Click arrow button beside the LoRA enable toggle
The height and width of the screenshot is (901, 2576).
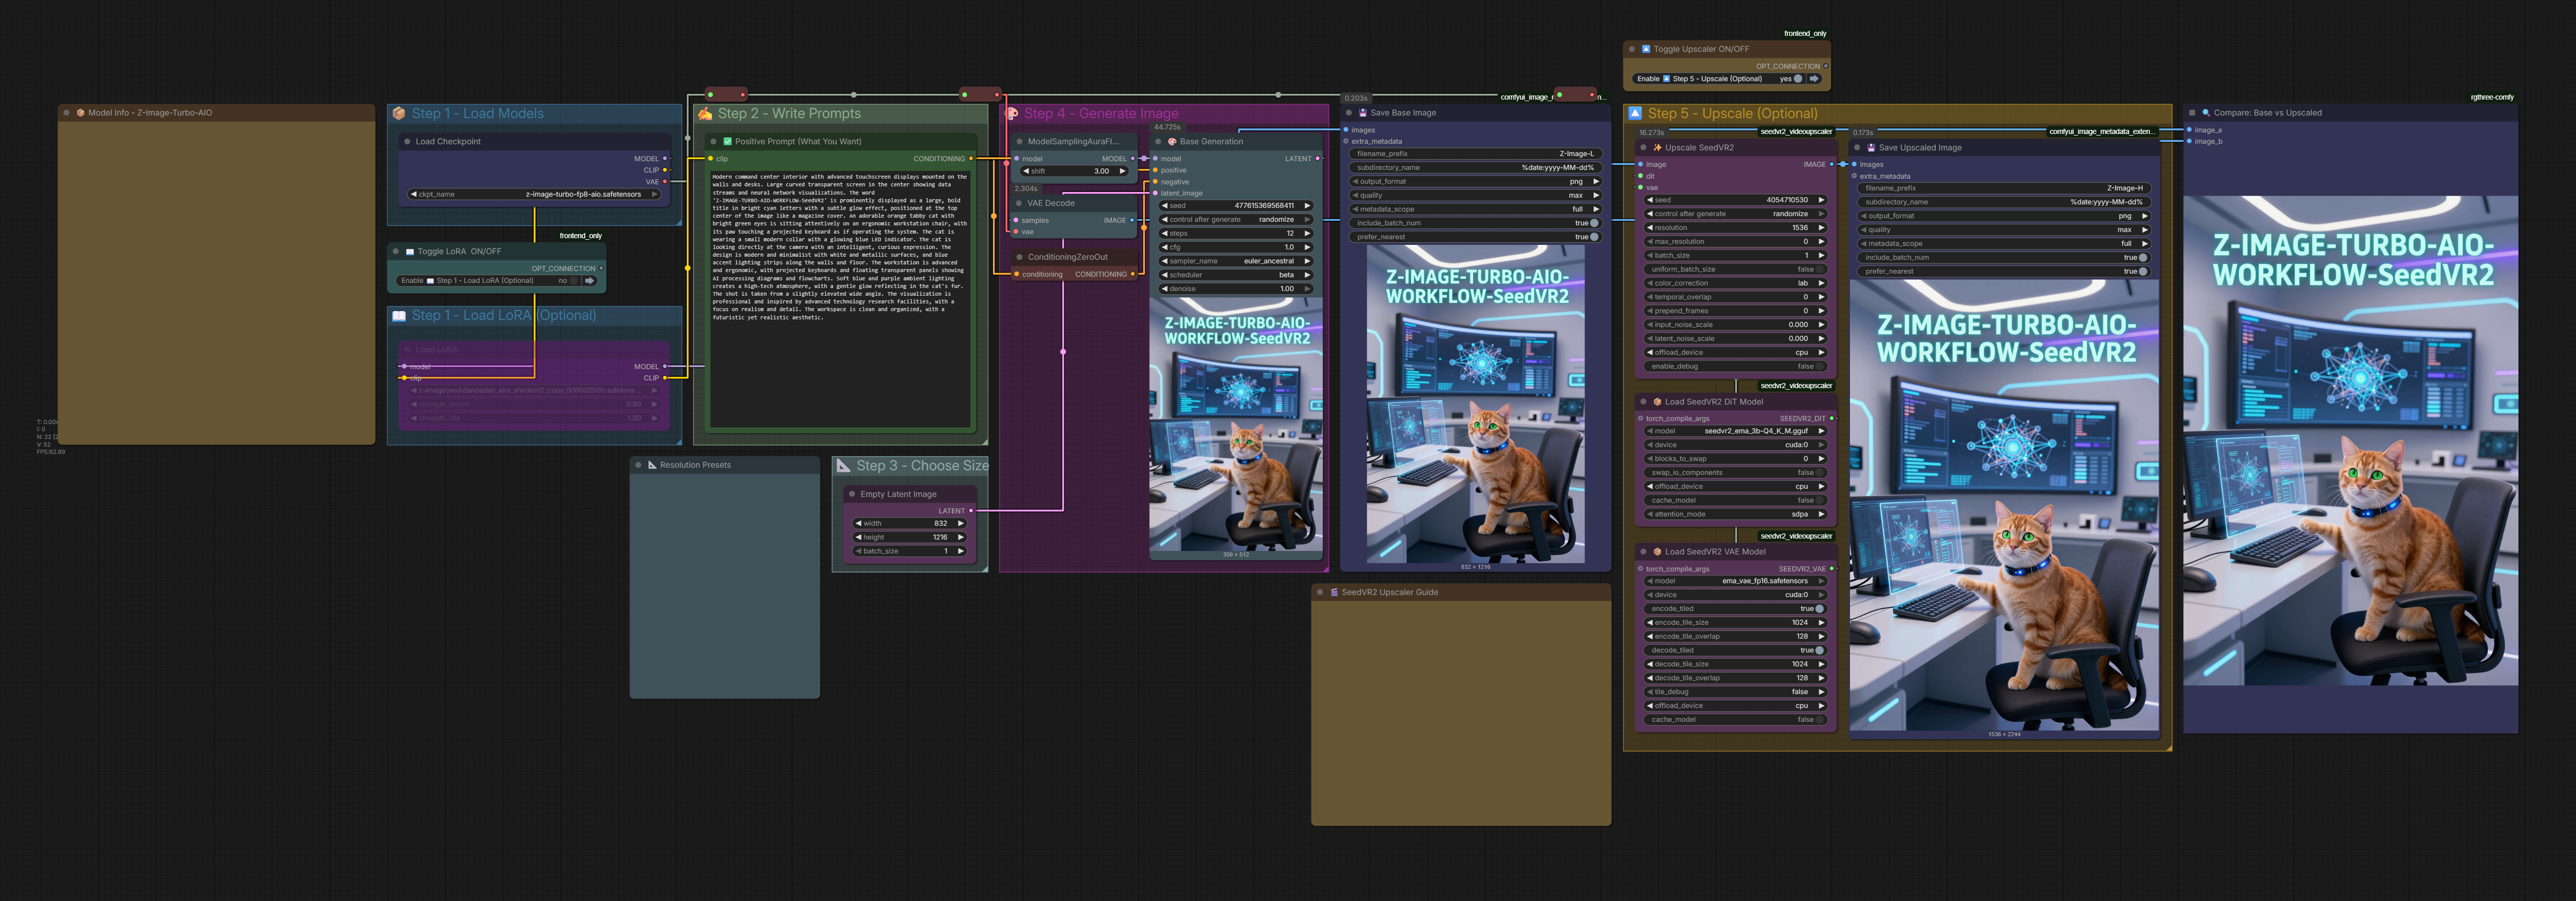(x=590, y=281)
